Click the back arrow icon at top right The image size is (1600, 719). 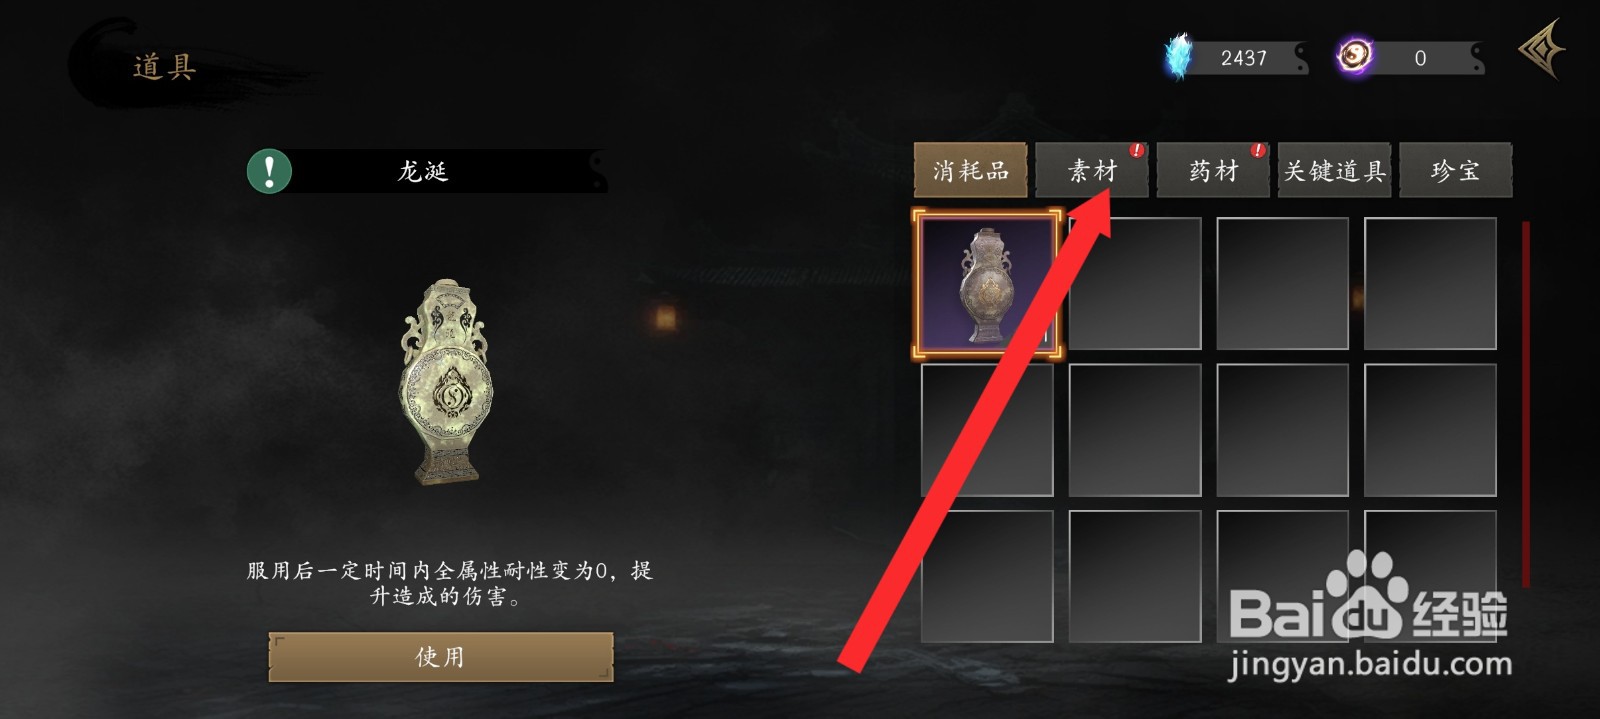coord(1542,49)
